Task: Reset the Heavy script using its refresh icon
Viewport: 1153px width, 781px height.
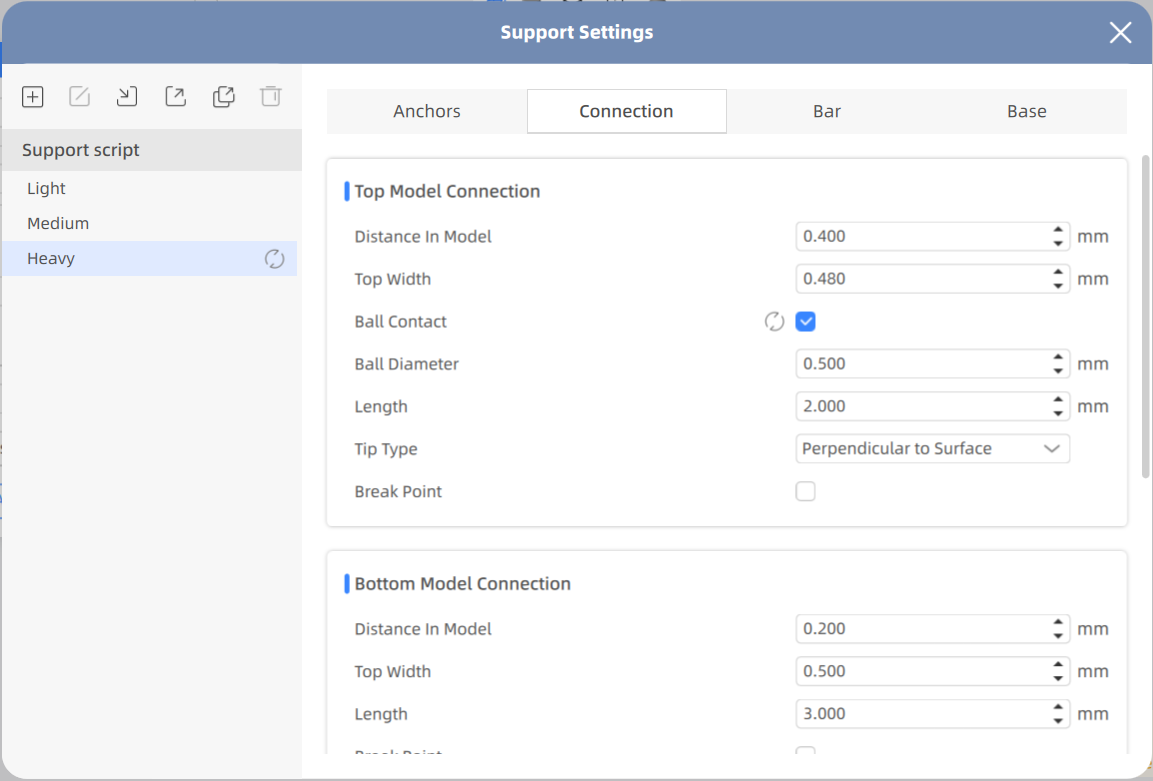Action: 275,259
